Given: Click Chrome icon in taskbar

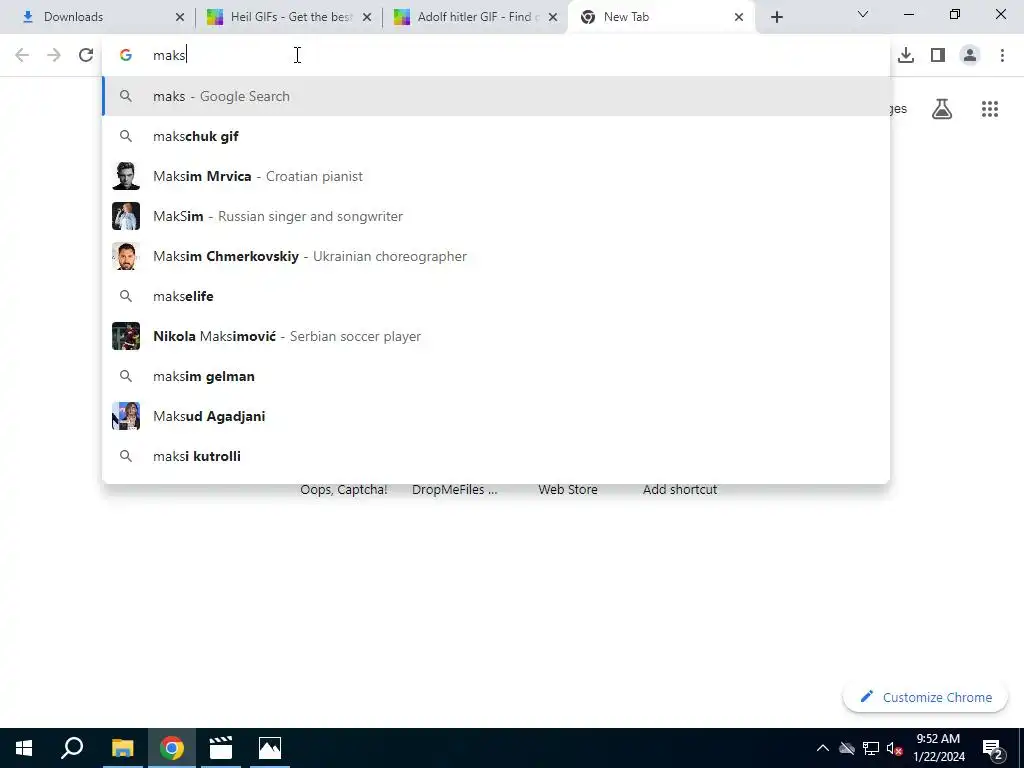Looking at the screenshot, I should pos(171,748).
